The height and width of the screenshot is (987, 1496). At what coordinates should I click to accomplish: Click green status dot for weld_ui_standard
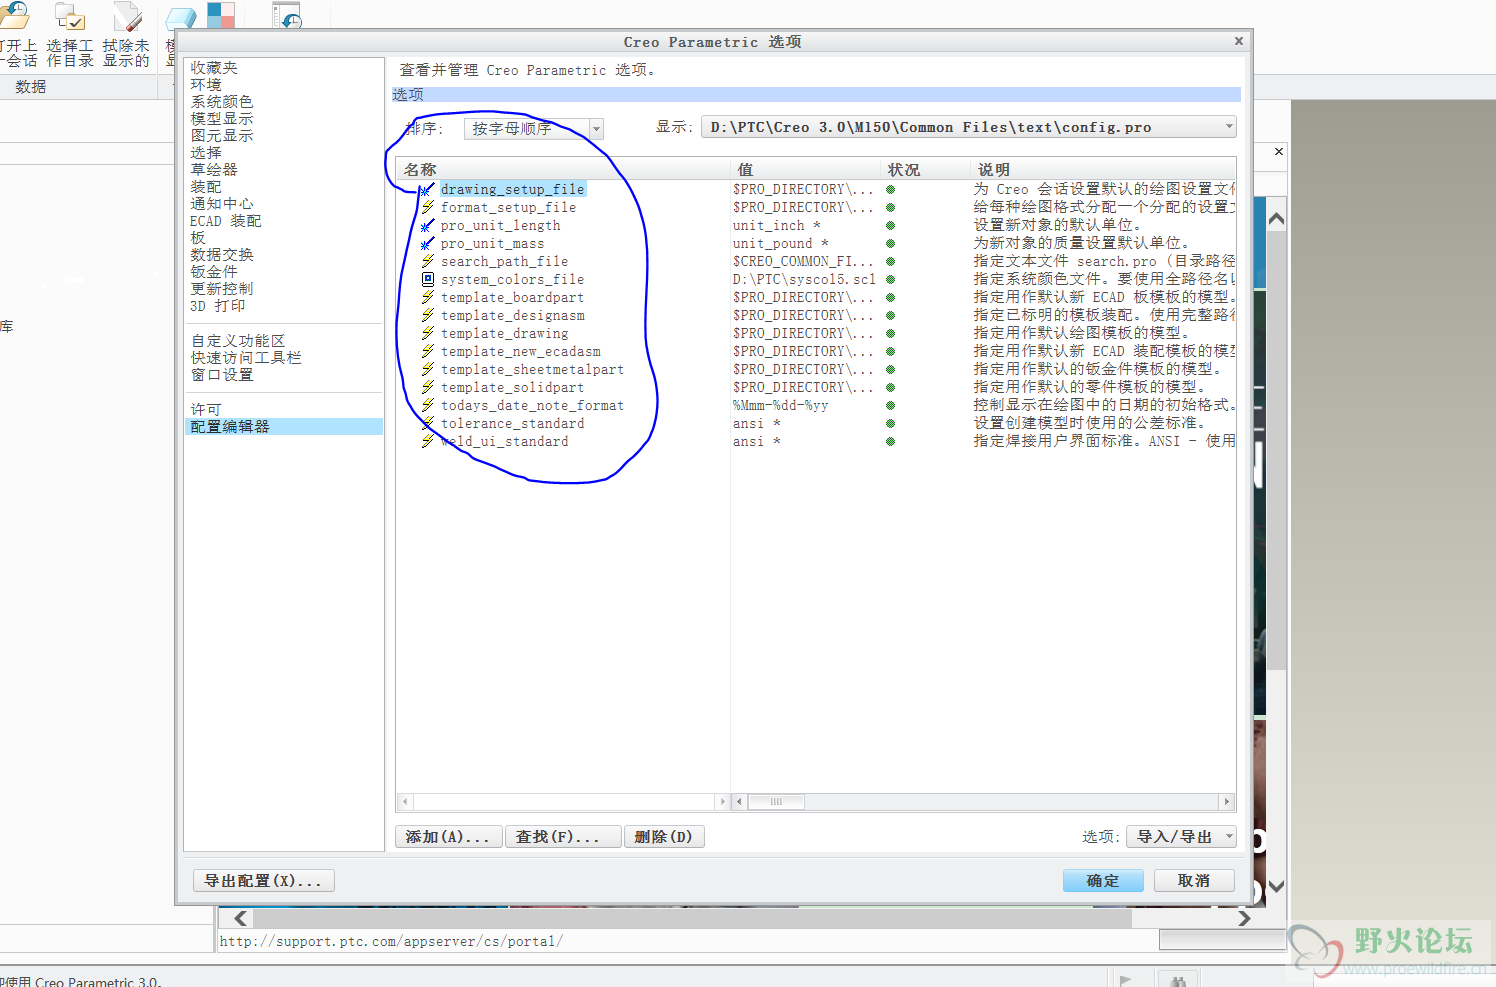pos(890,442)
